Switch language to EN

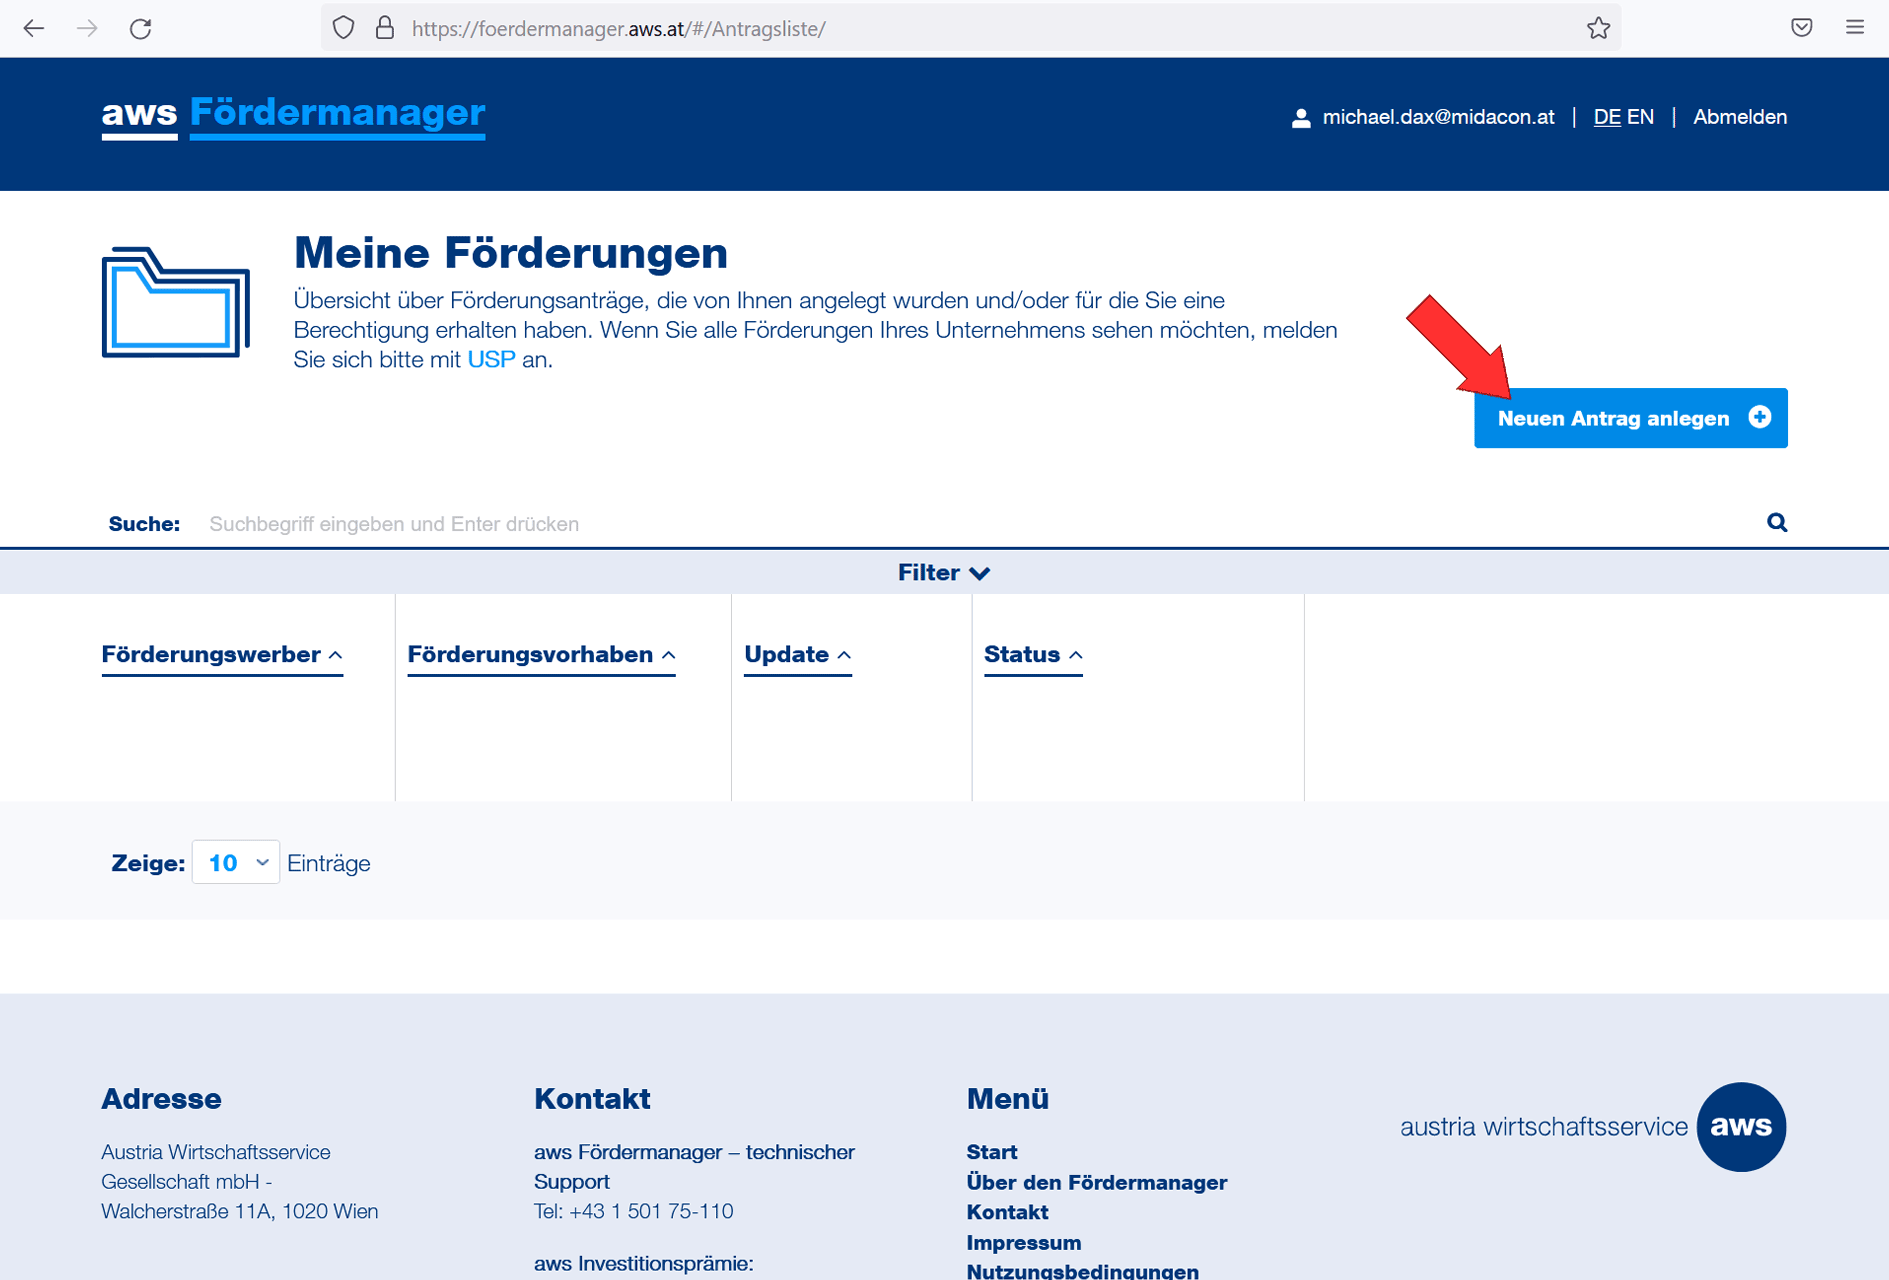coord(1640,117)
